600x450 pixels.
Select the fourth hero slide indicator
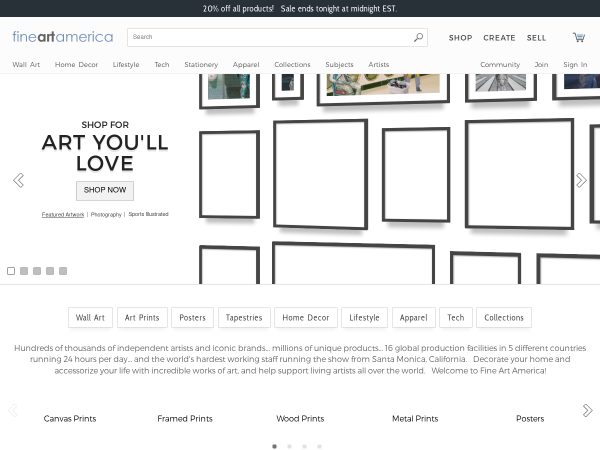(50, 271)
